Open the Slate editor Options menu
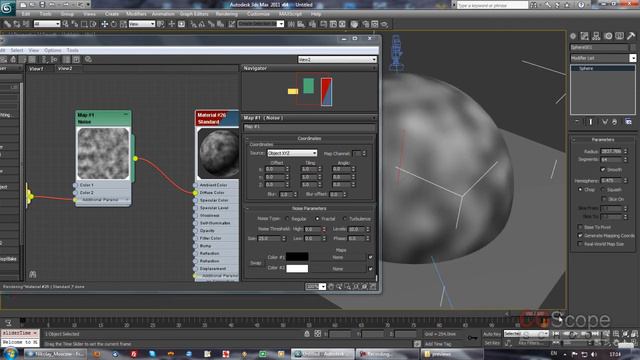640x360 pixels. 53,50
